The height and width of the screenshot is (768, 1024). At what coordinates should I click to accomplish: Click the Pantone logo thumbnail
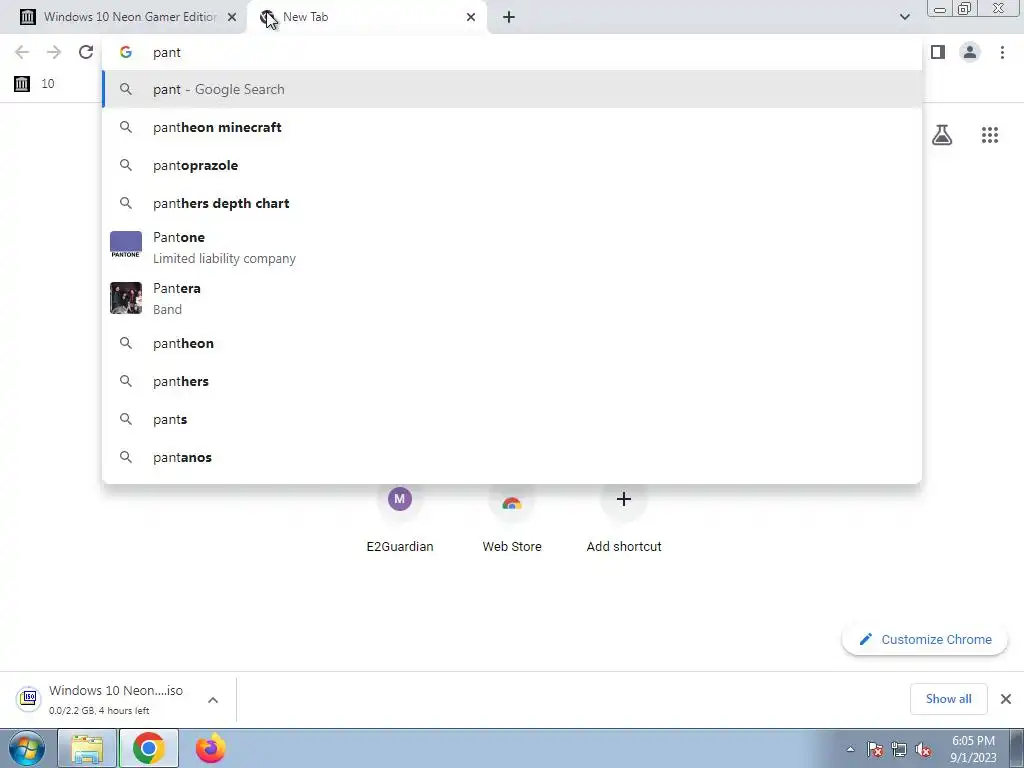click(x=125, y=247)
